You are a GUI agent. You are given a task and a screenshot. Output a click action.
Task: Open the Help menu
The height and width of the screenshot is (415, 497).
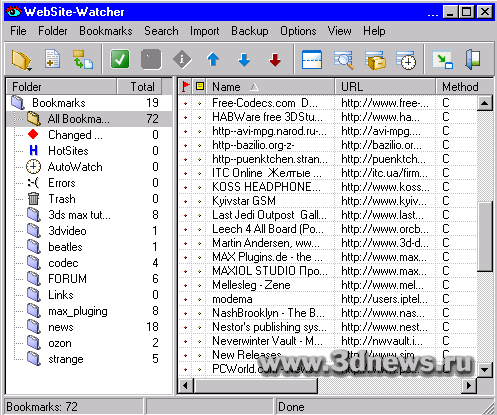(374, 31)
